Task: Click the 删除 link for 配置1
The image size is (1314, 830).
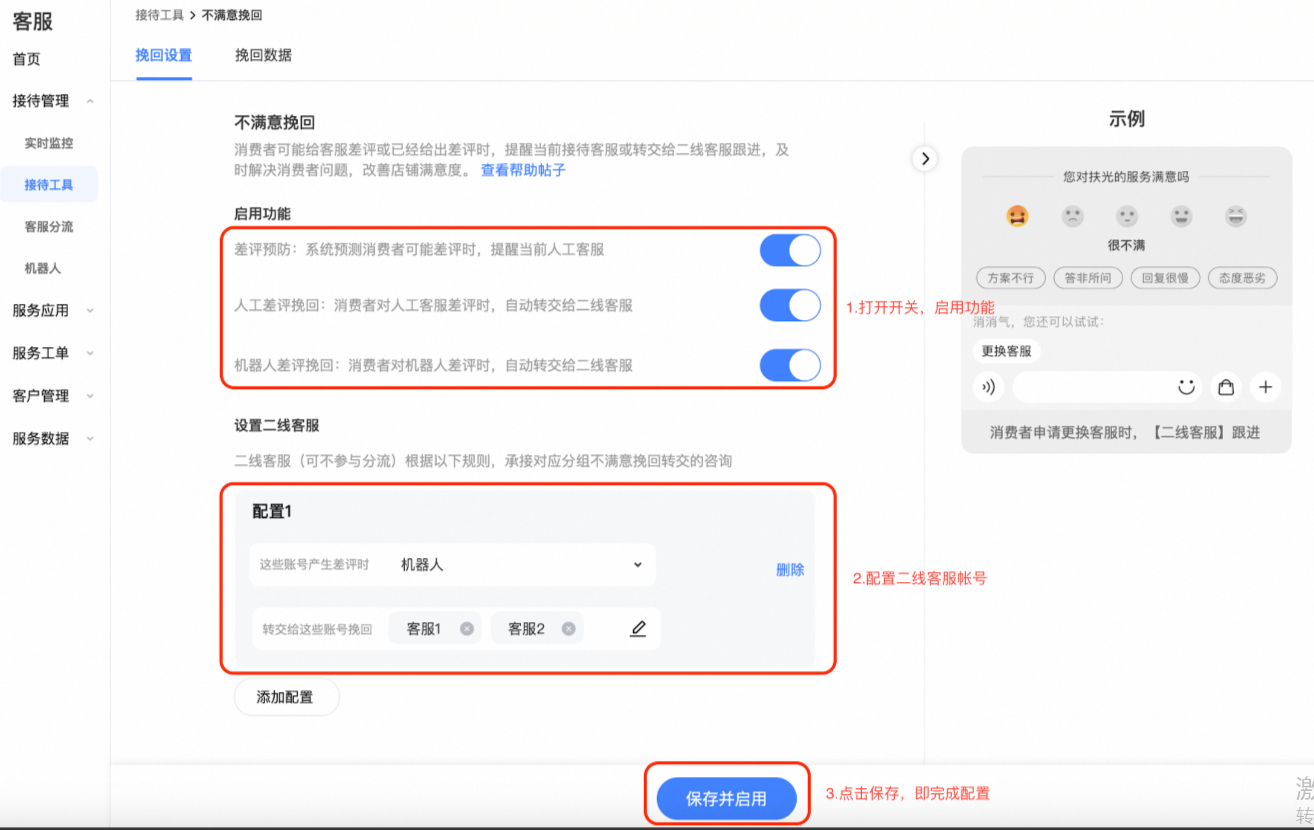Action: pyautogui.click(x=790, y=570)
